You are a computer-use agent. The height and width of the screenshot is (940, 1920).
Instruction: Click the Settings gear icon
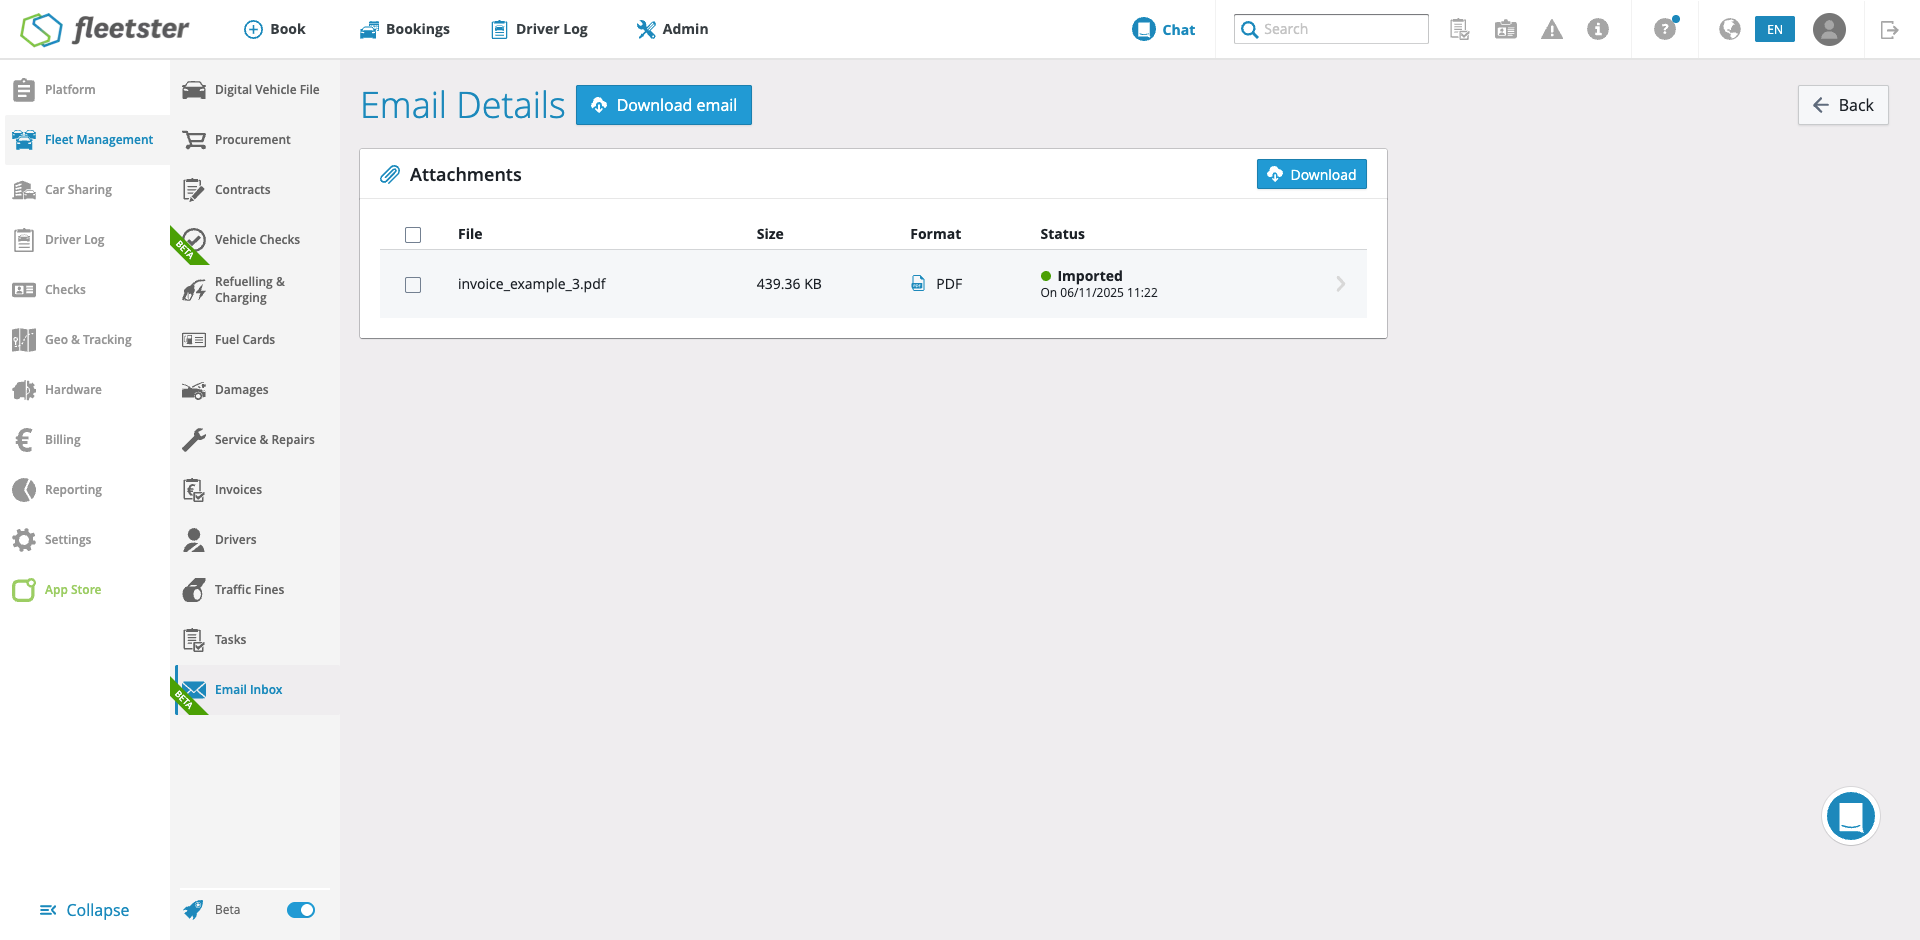(24, 540)
